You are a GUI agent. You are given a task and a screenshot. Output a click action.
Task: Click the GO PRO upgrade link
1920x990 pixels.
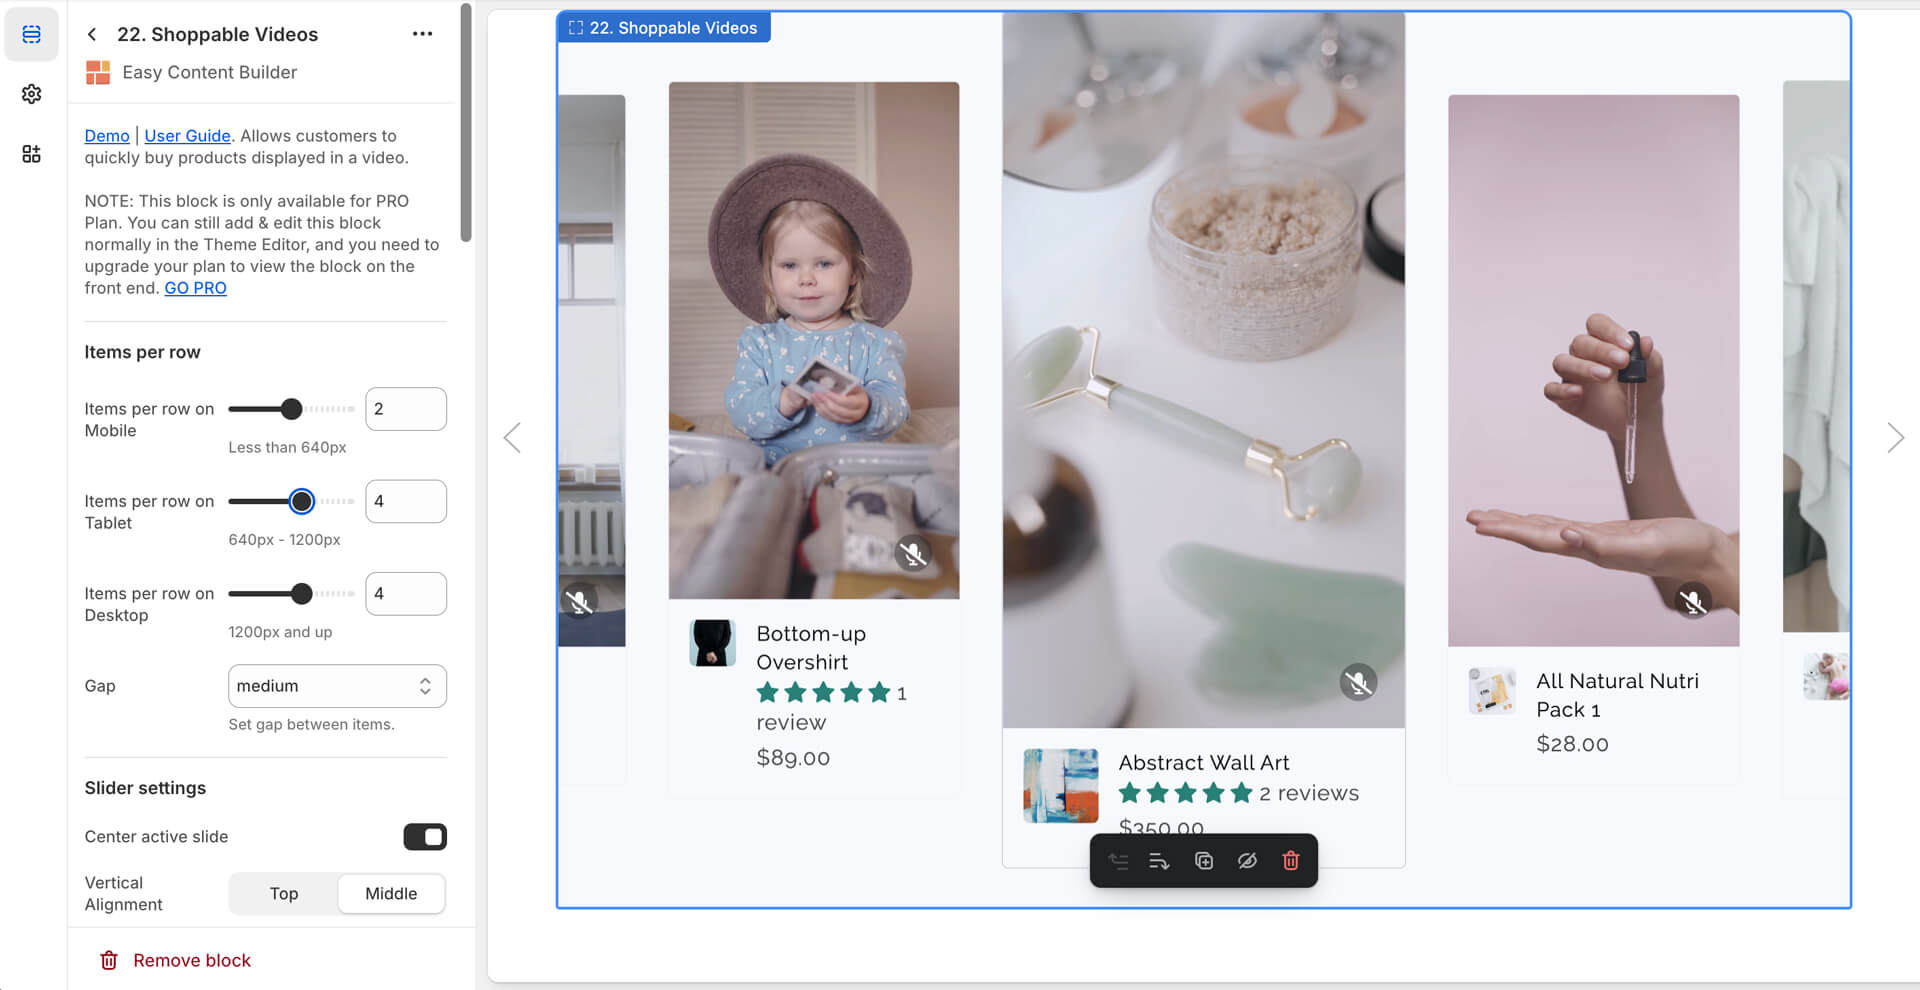point(195,288)
